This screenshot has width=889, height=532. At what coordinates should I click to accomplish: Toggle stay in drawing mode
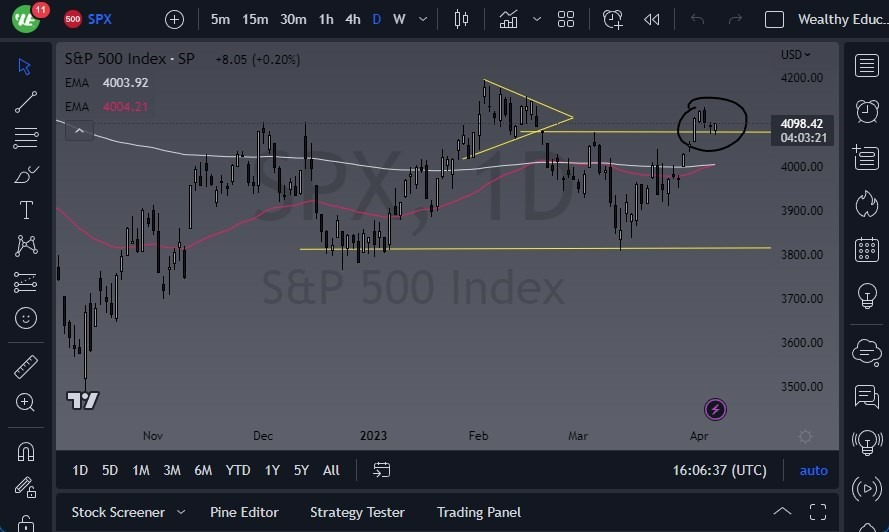[x=26, y=487]
